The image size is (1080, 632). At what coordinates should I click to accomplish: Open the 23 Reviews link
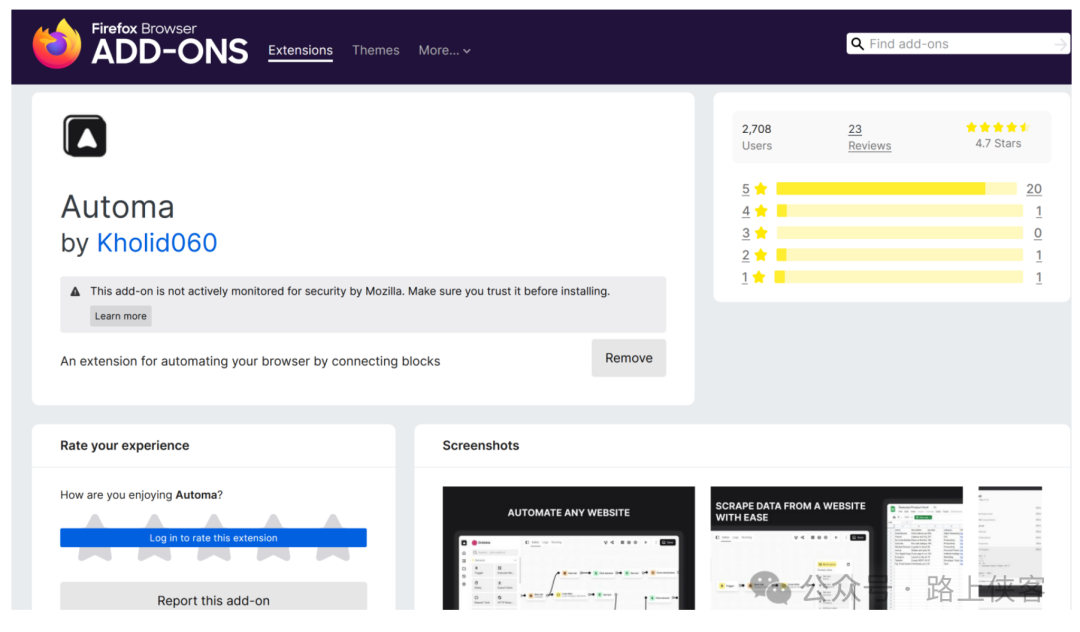(x=869, y=137)
